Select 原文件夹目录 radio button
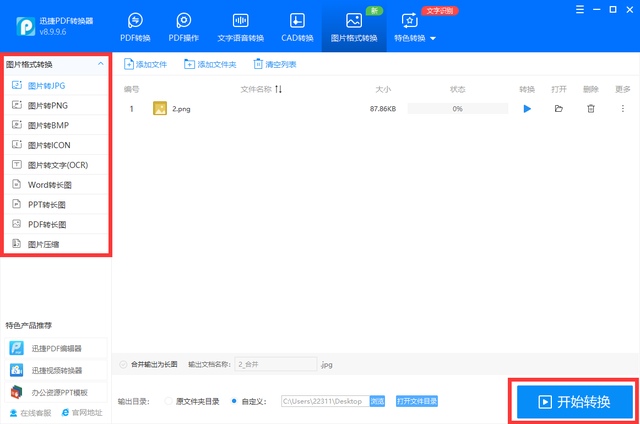640x424 pixels. coord(168,401)
